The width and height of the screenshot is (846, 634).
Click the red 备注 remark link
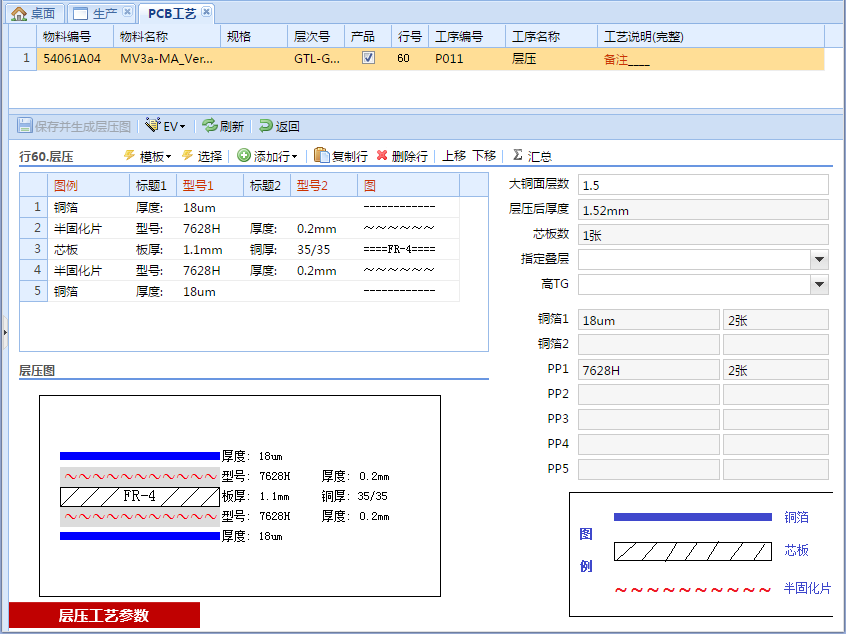(x=617, y=60)
